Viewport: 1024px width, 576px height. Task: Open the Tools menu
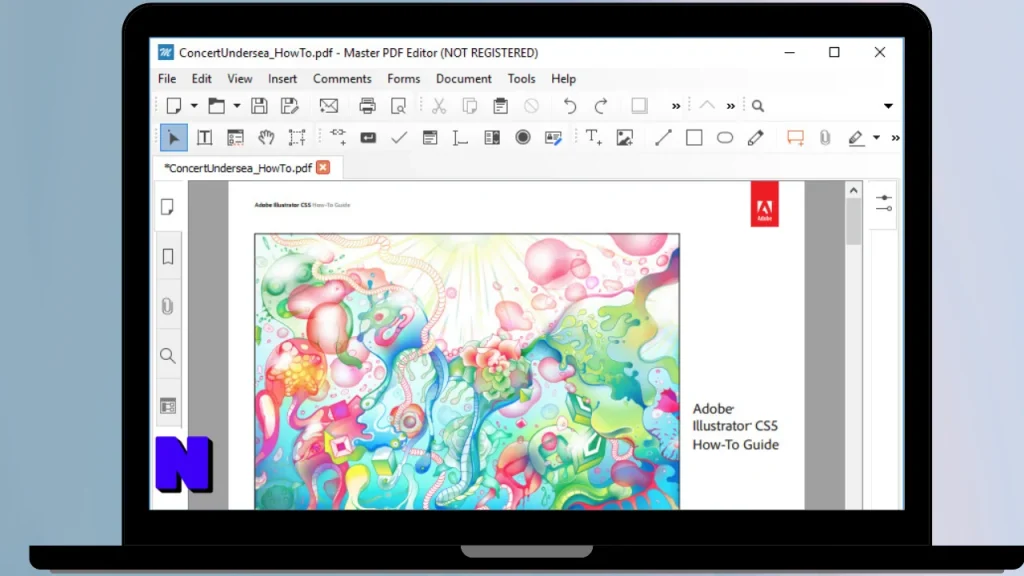click(x=521, y=78)
